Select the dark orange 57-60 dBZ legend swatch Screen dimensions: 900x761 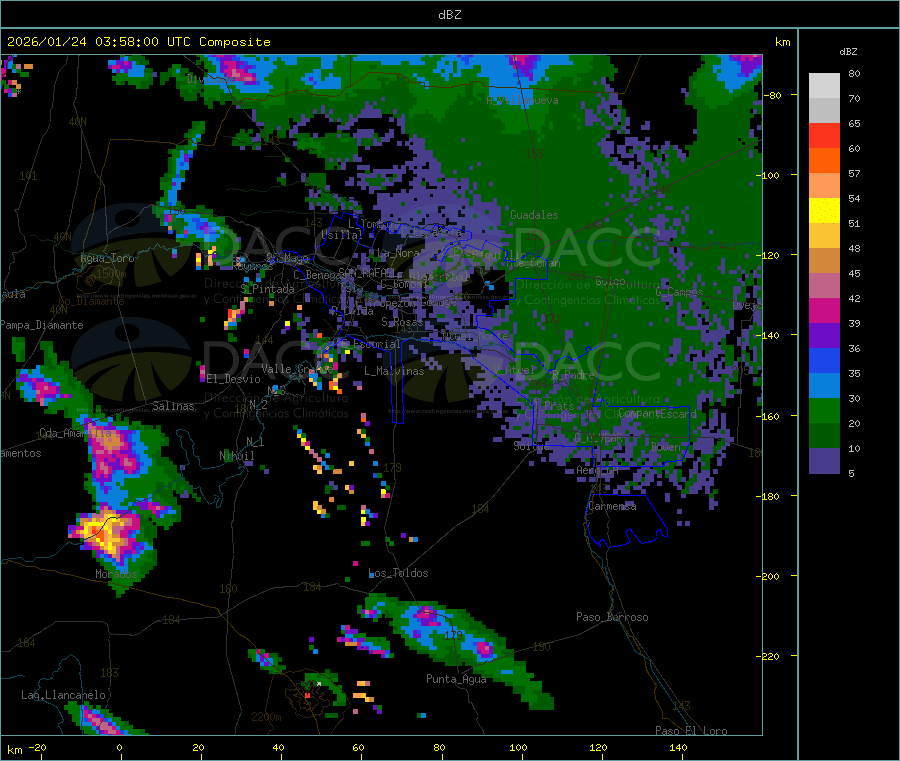(824, 161)
